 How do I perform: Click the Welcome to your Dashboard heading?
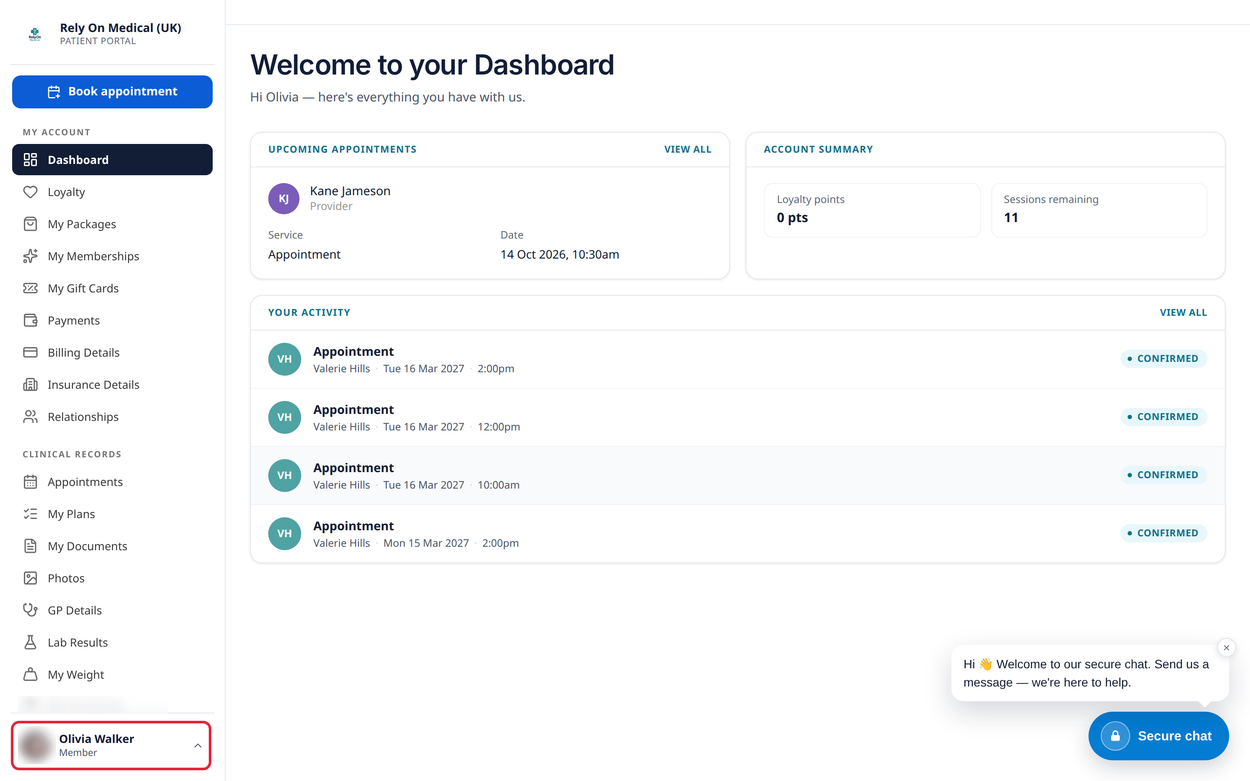point(432,65)
